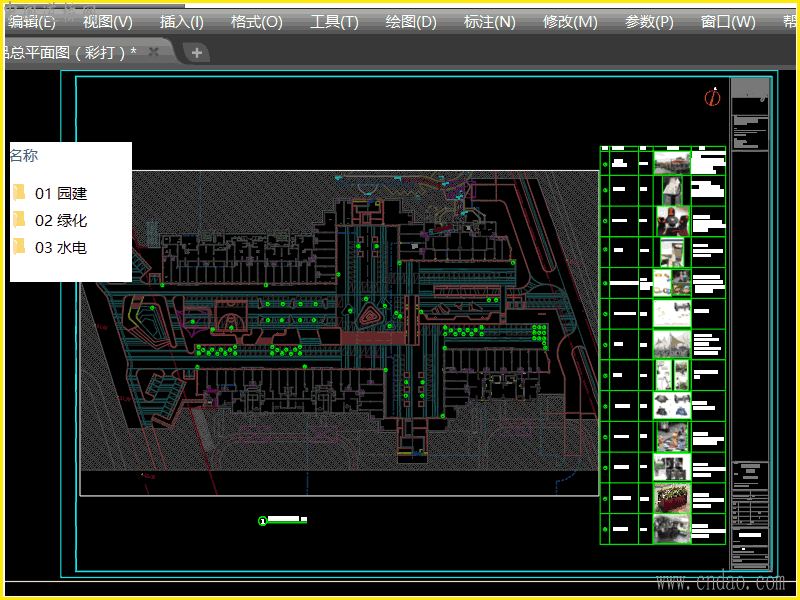Open the 插入(I) menu
The image size is (800, 600).
[181, 22]
